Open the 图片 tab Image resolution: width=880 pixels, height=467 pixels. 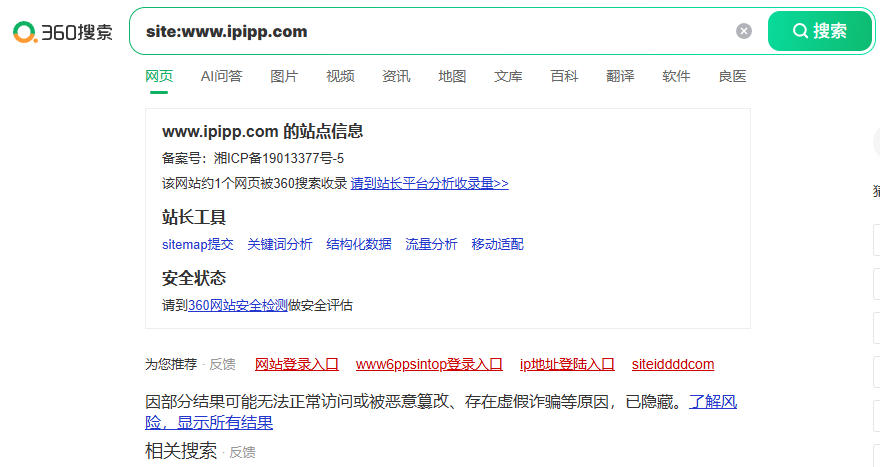(x=283, y=76)
